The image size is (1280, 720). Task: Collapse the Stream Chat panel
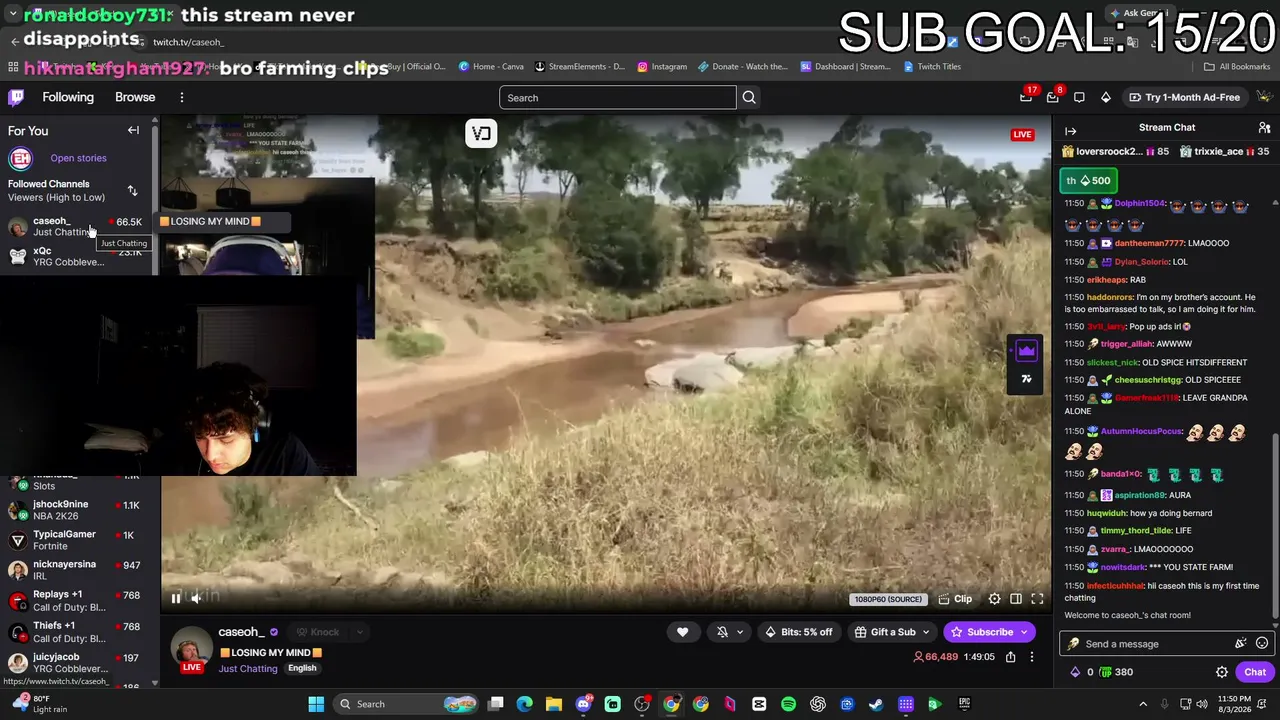coord(1070,131)
